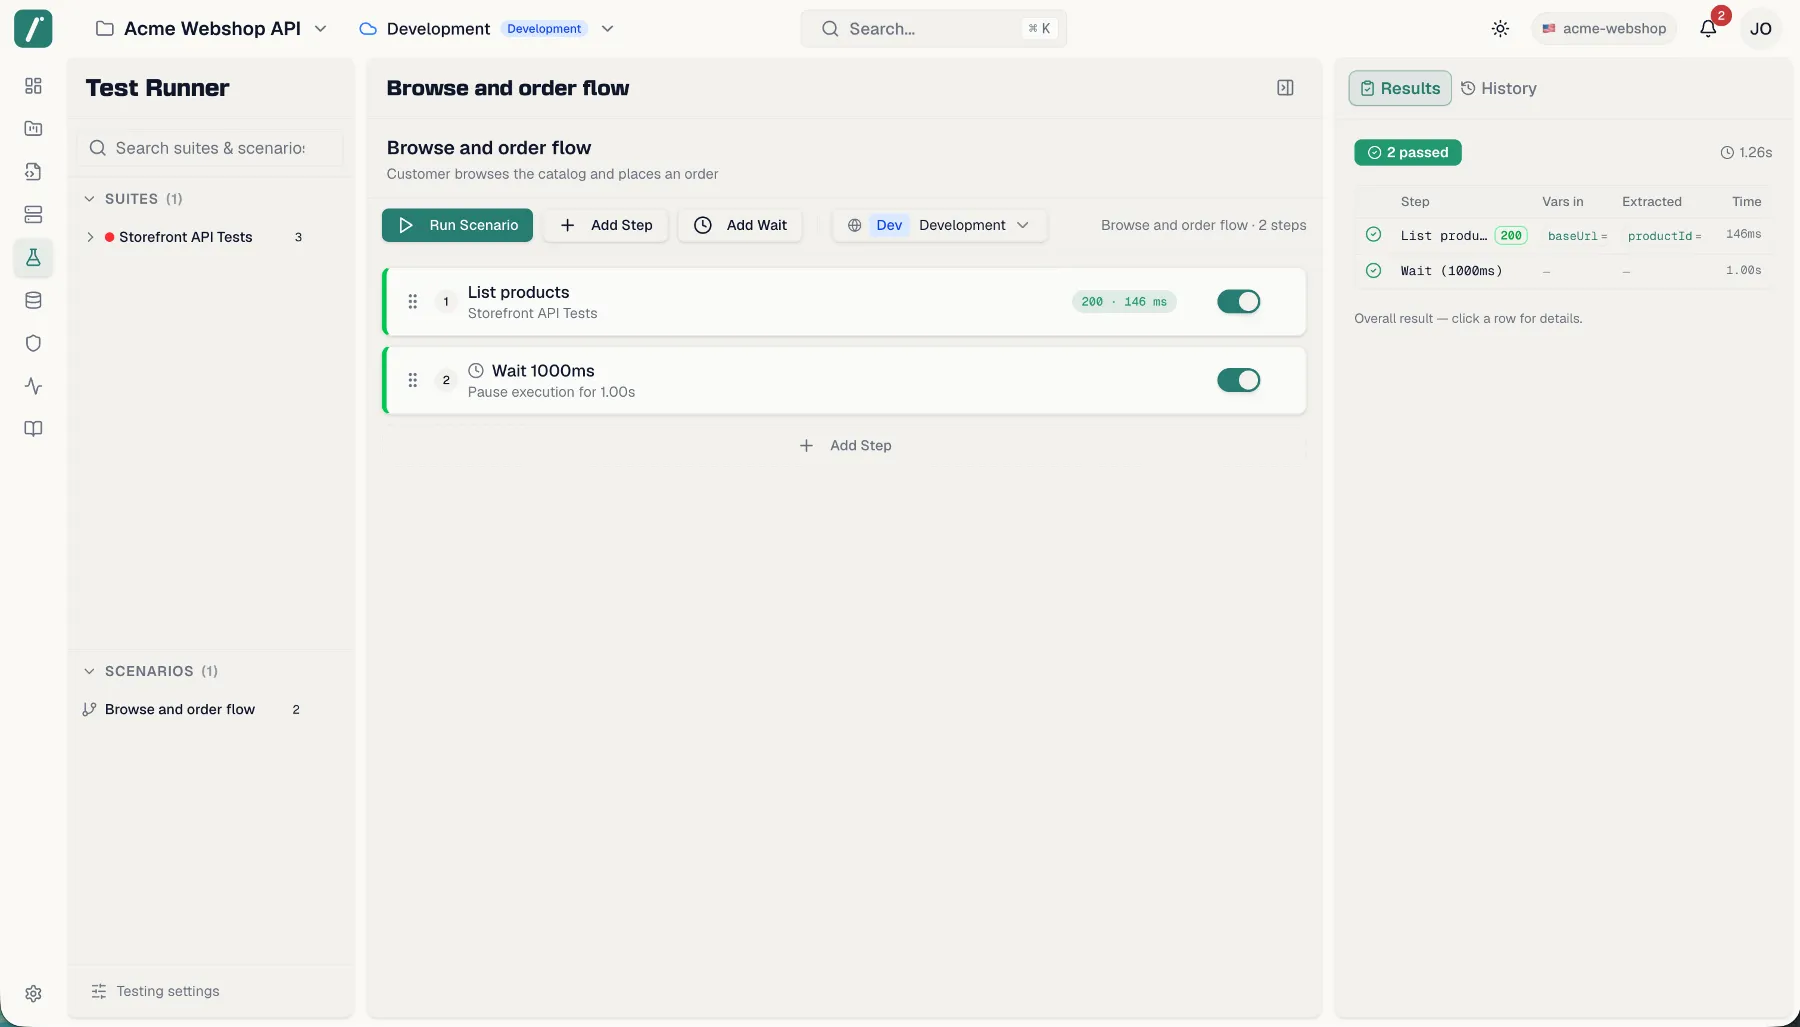Click the app logo in top-left corner
1800x1027 pixels.
(33, 29)
